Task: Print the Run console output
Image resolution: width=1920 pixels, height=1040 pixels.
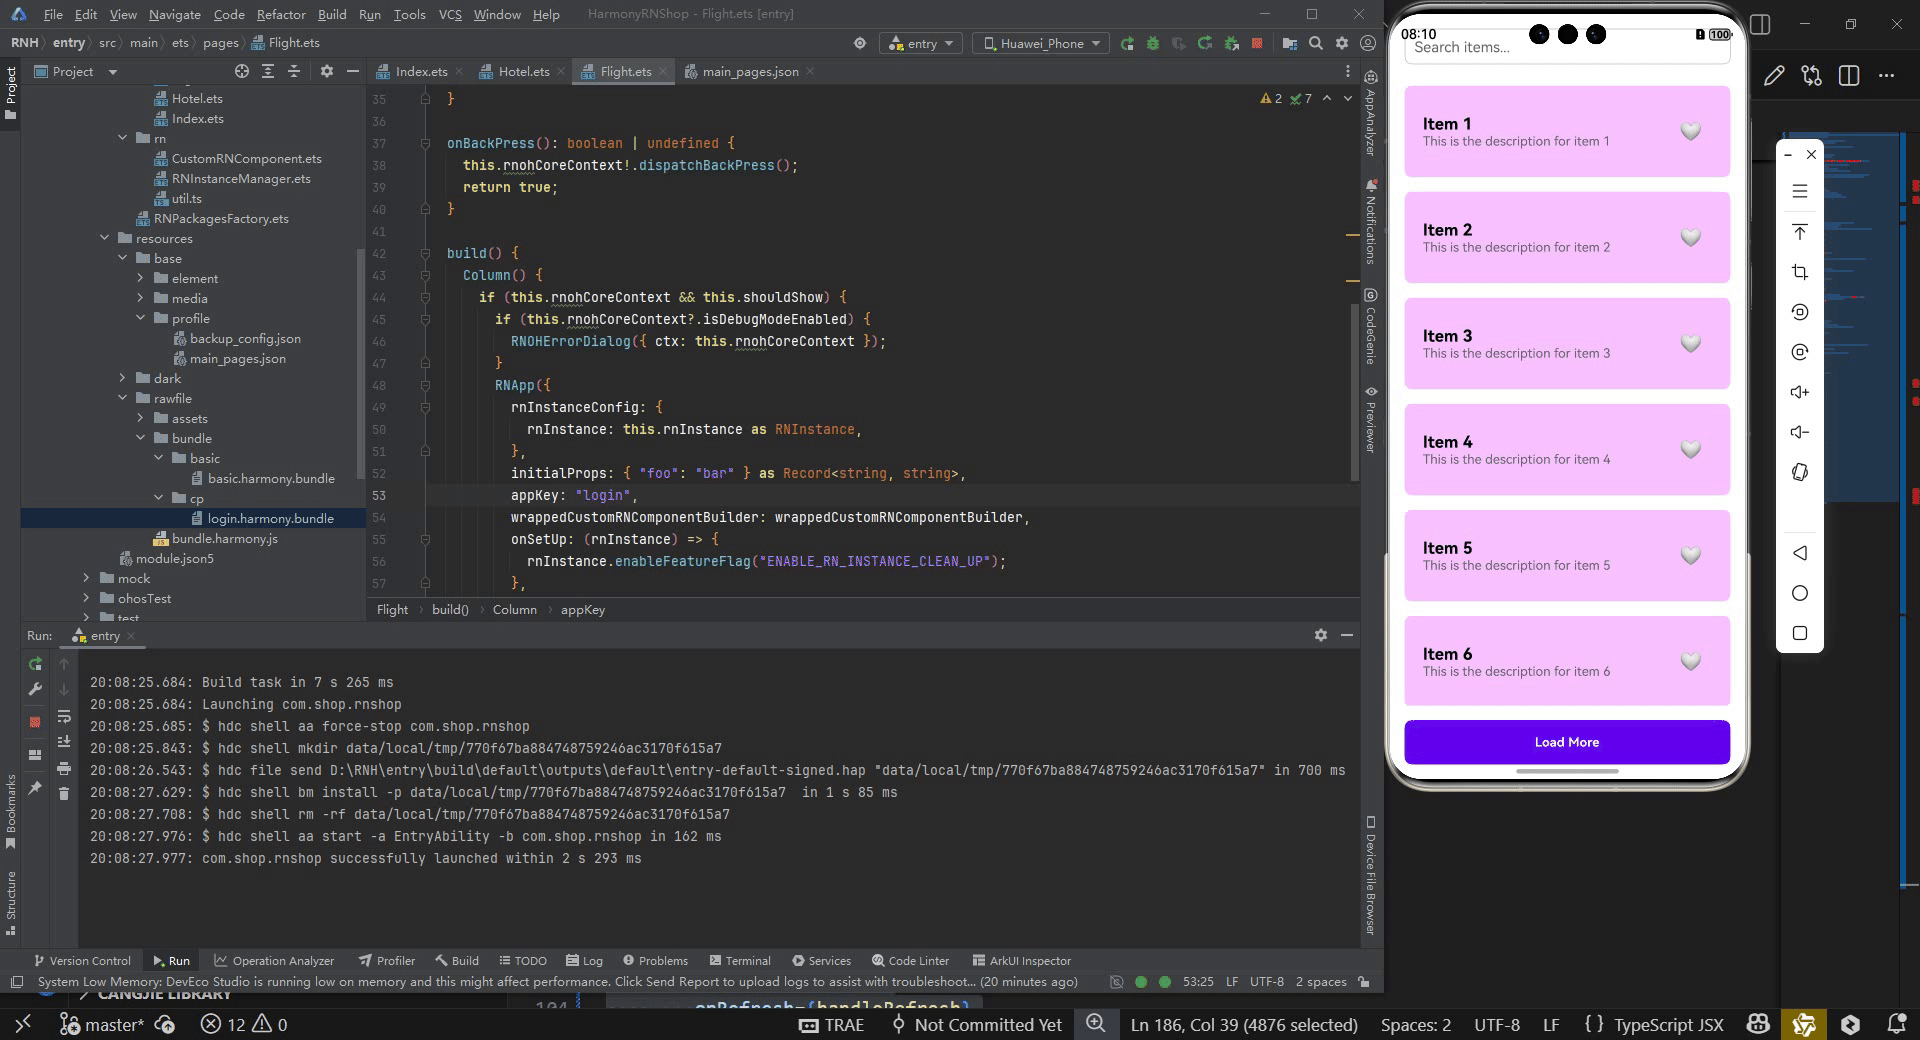Action: (64, 768)
